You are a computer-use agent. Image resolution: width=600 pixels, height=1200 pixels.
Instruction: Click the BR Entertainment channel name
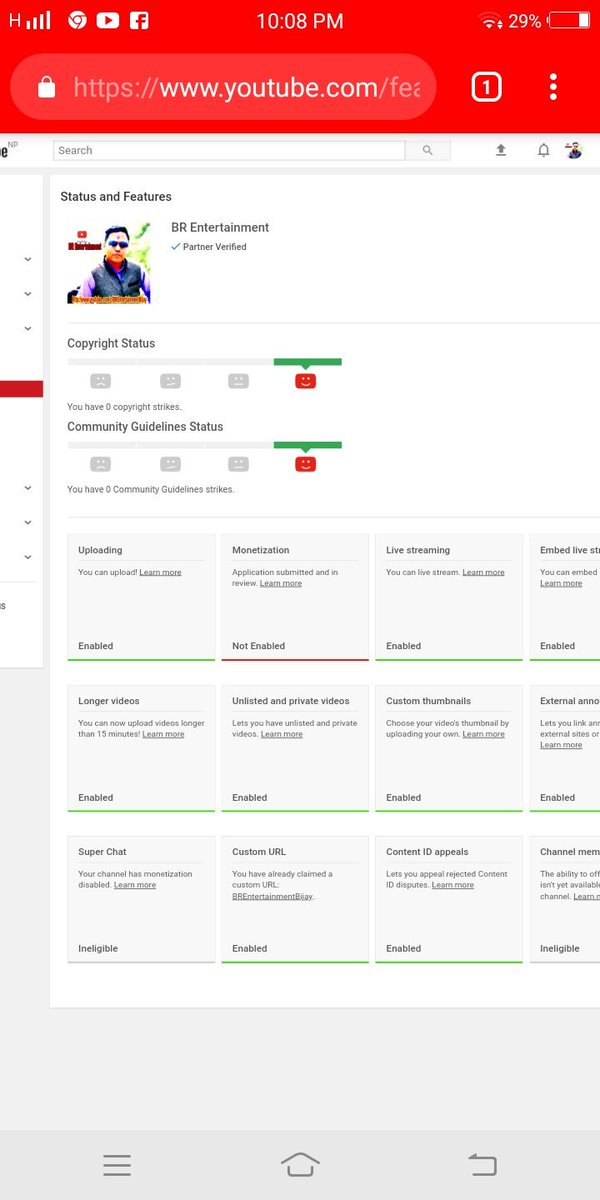pyautogui.click(x=220, y=228)
